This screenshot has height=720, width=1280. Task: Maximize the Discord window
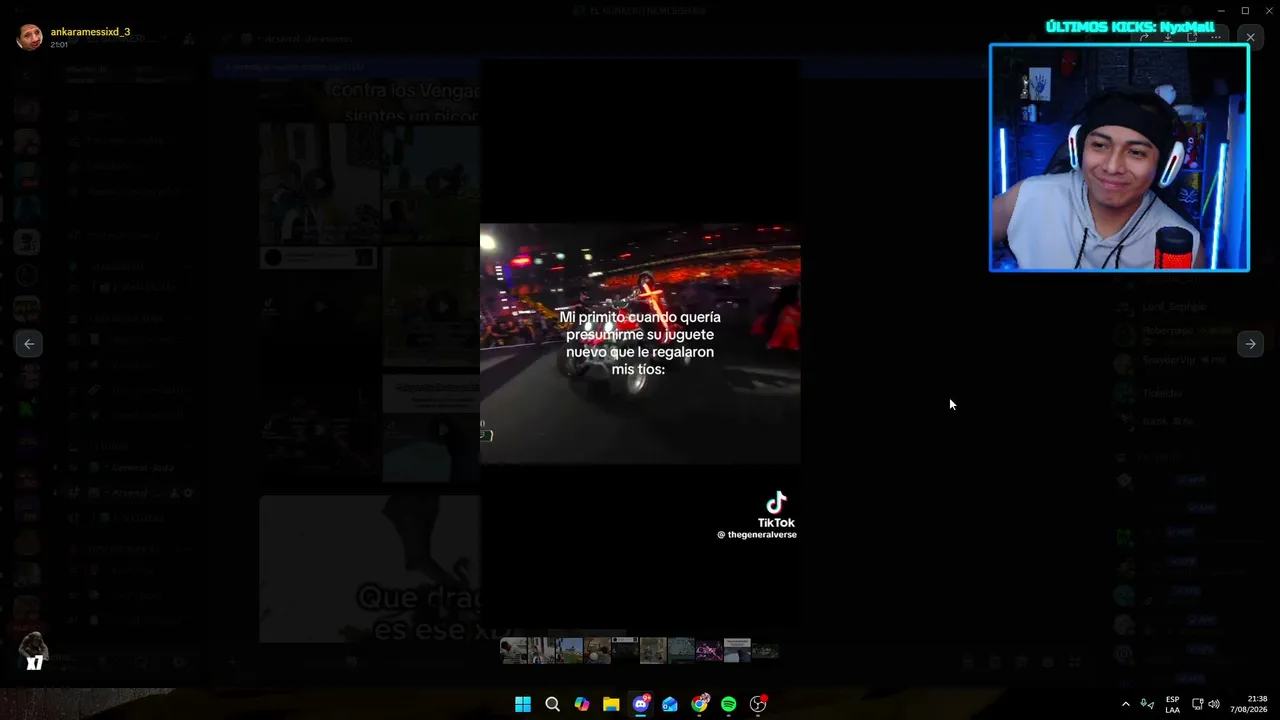[1245, 10]
